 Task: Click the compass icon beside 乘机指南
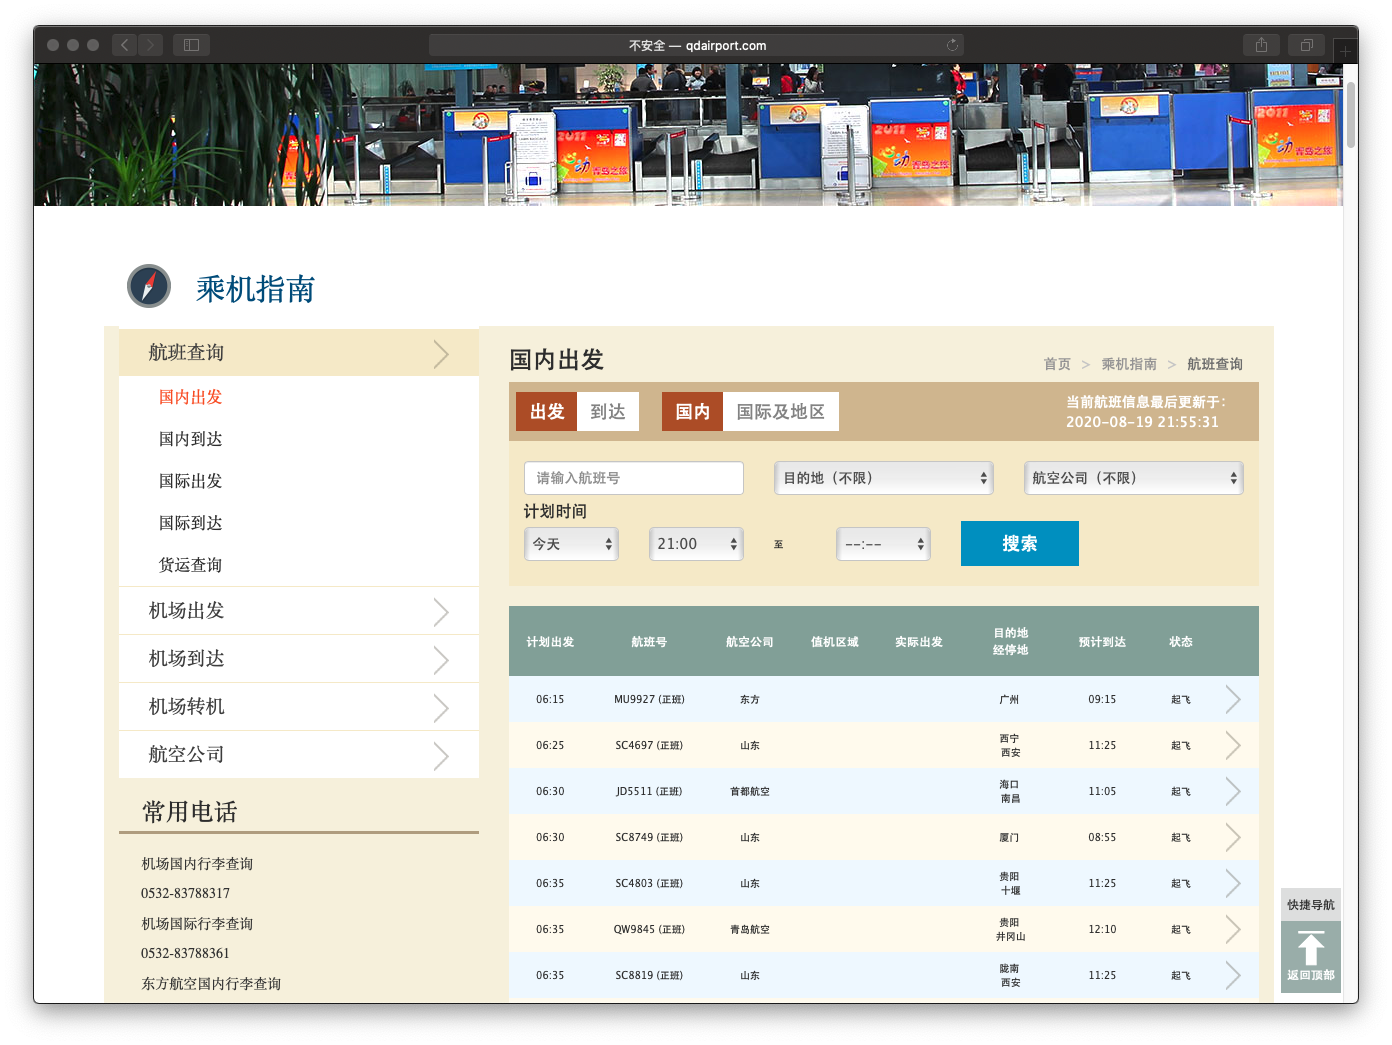[x=147, y=287]
